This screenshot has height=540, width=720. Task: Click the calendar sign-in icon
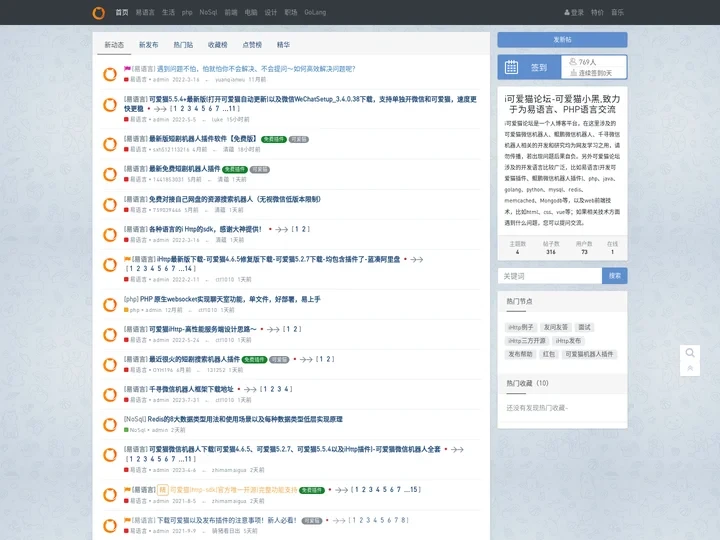[x=511, y=67]
